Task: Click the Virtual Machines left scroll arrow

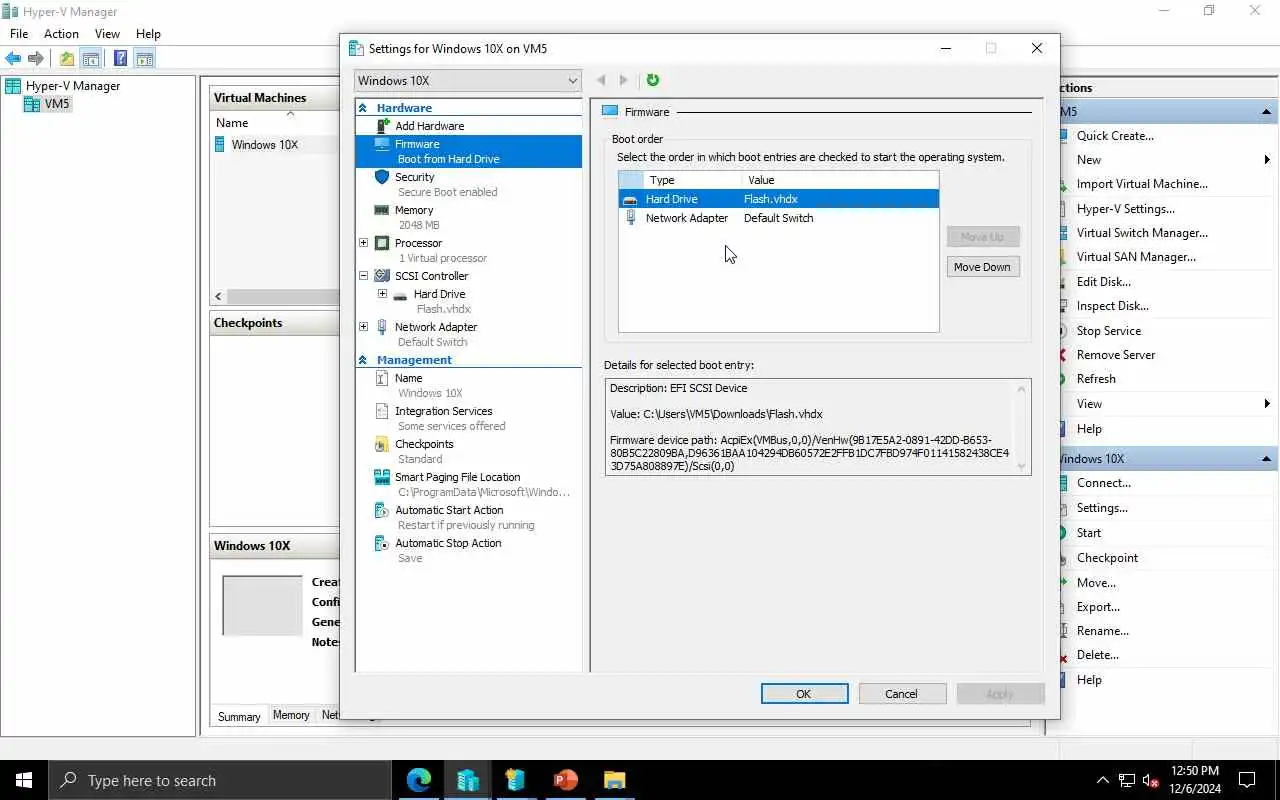Action: (x=219, y=297)
